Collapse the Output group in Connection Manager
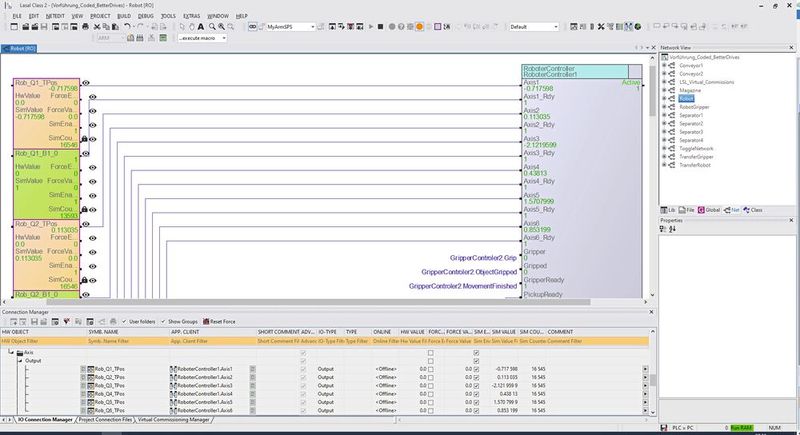The image size is (800, 435). (20, 361)
